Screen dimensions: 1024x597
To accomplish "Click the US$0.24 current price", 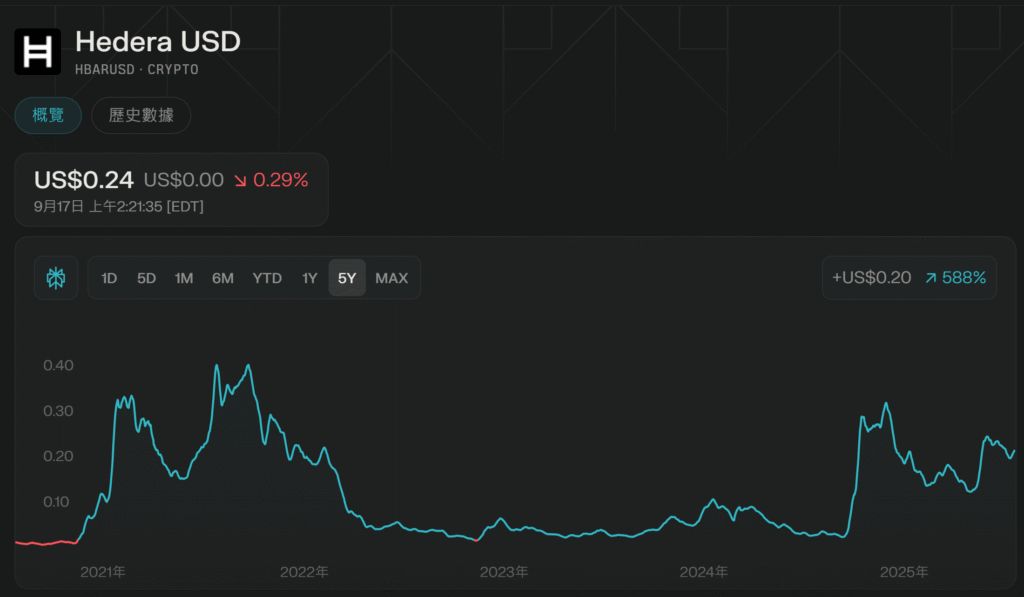I will pos(84,180).
